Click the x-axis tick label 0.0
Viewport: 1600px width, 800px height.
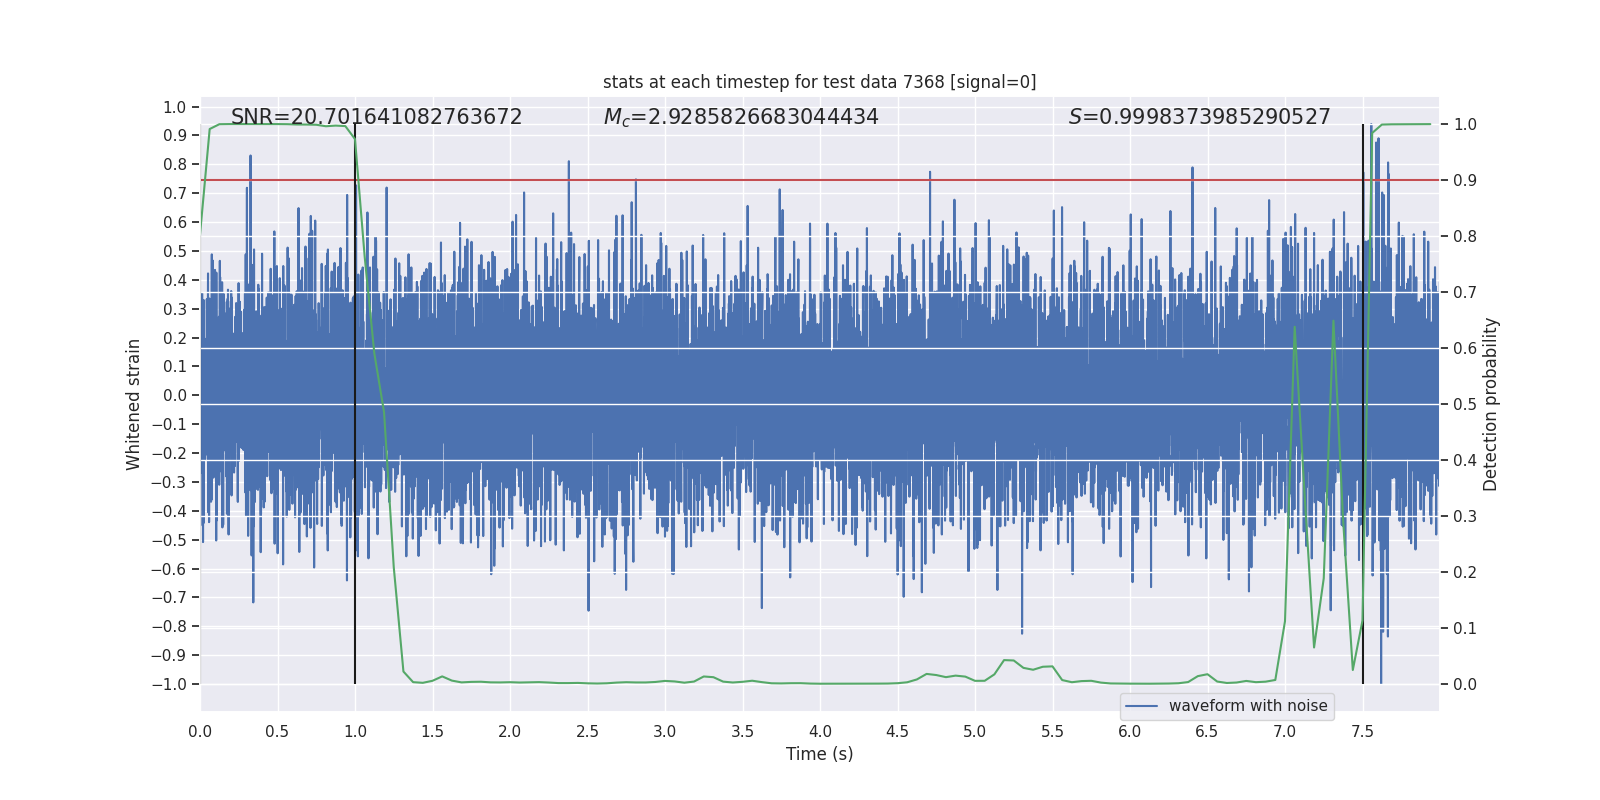pyautogui.click(x=200, y=731)
